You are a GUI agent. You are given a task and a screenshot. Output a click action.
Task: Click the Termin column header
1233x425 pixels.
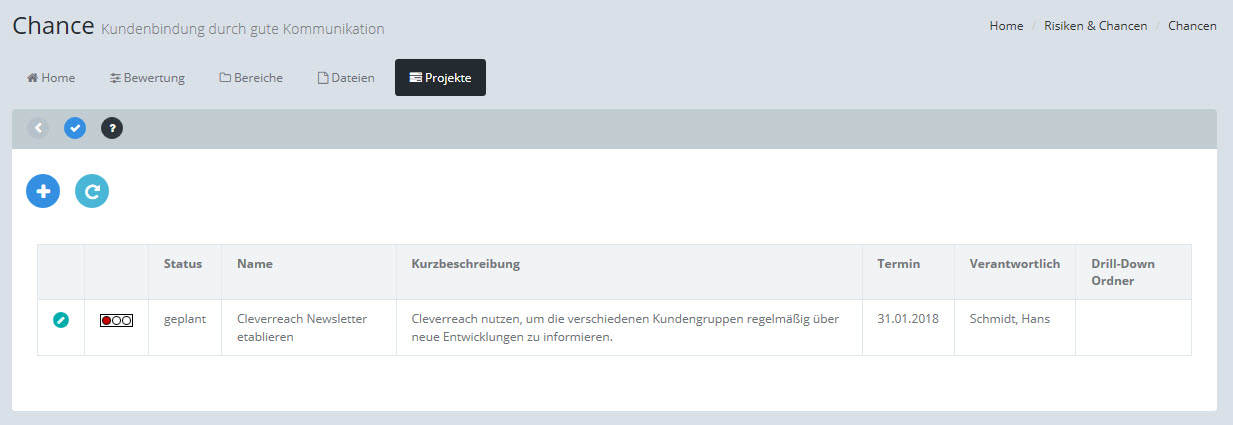click(x=898, y=264)
